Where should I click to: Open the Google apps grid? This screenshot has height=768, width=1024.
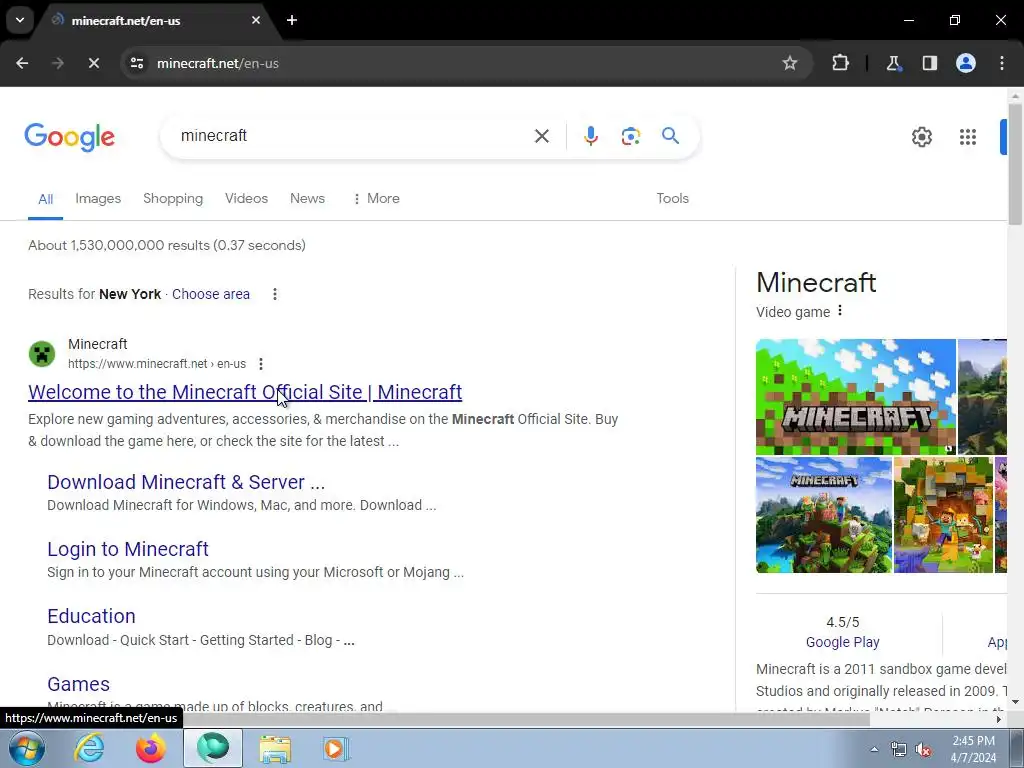coord(968,136)
